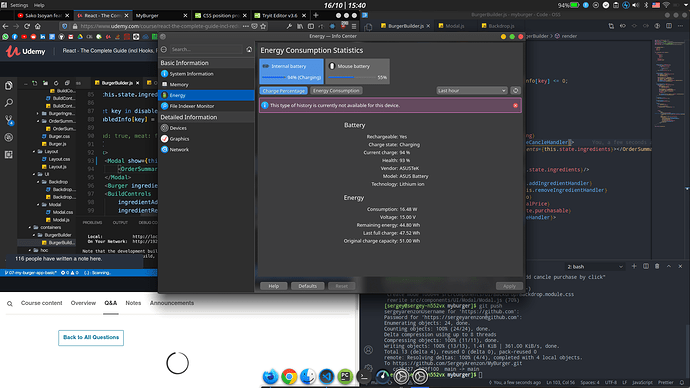Switch to Tryit Editor v3.6 tab
Viewport: 690px width, 388px height.
point(280,15)
